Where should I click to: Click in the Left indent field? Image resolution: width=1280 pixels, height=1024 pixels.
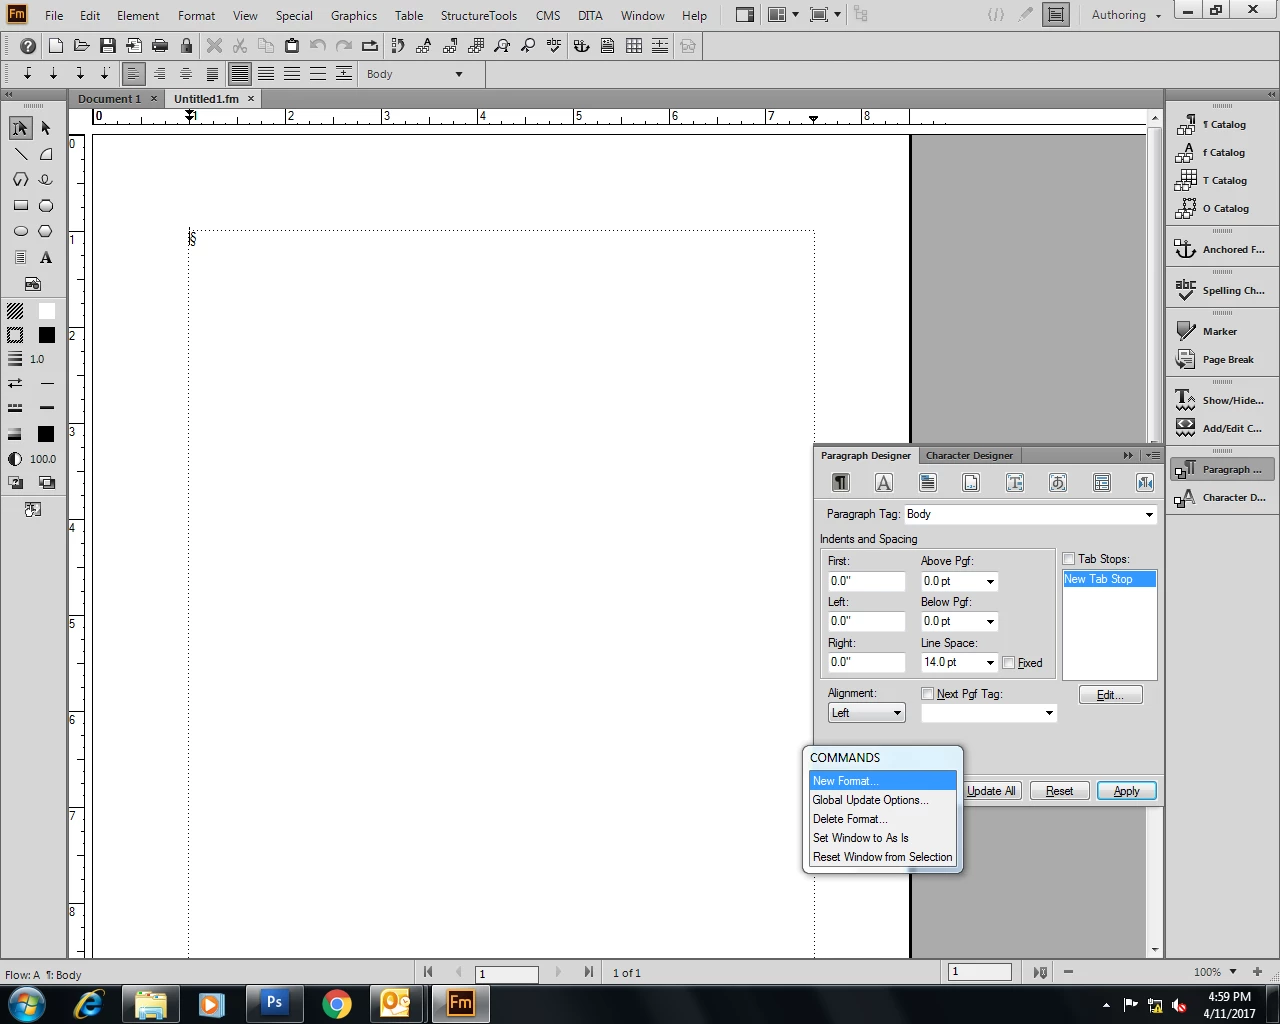pos(866,621)
